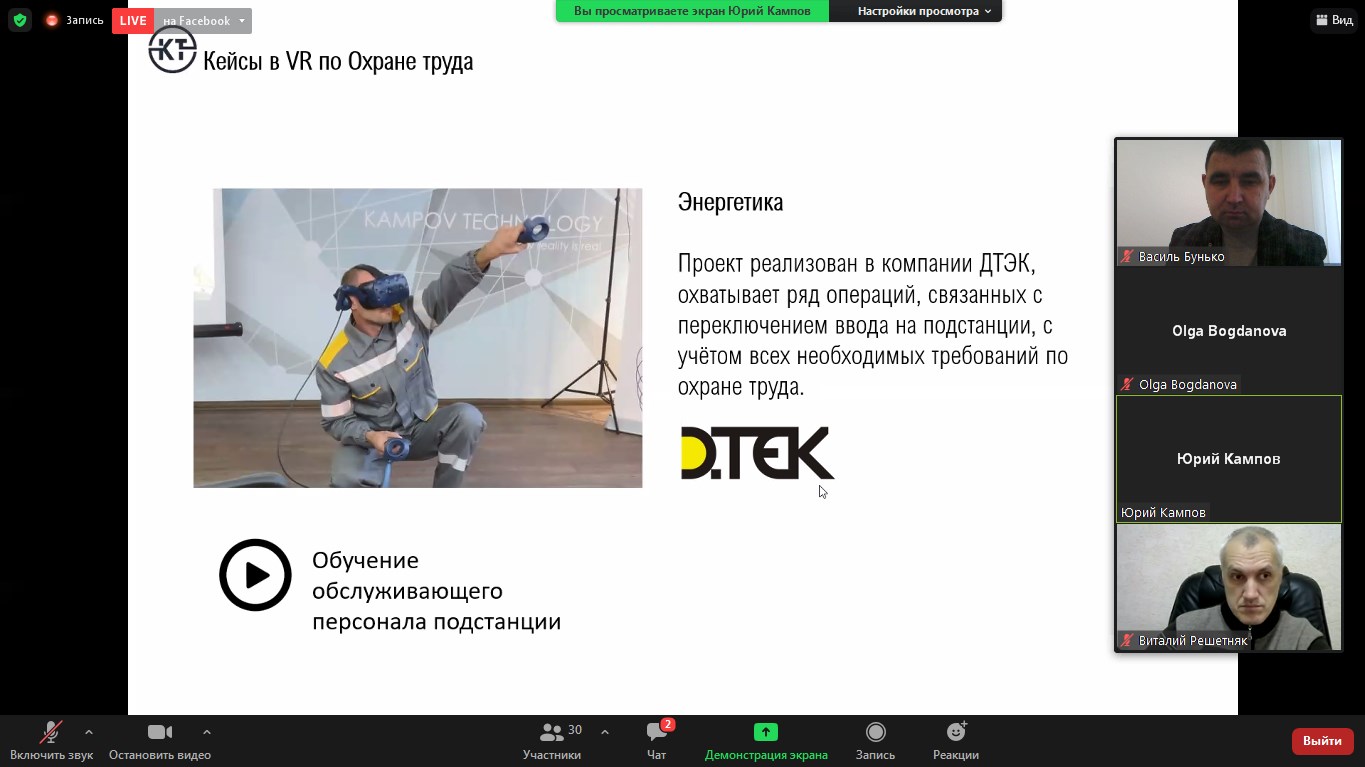The width and height of the screenshot is (1365, 767).
Task: Click slide title Кейсы в VR по Охране труда
Action: (x=338, y=62)
